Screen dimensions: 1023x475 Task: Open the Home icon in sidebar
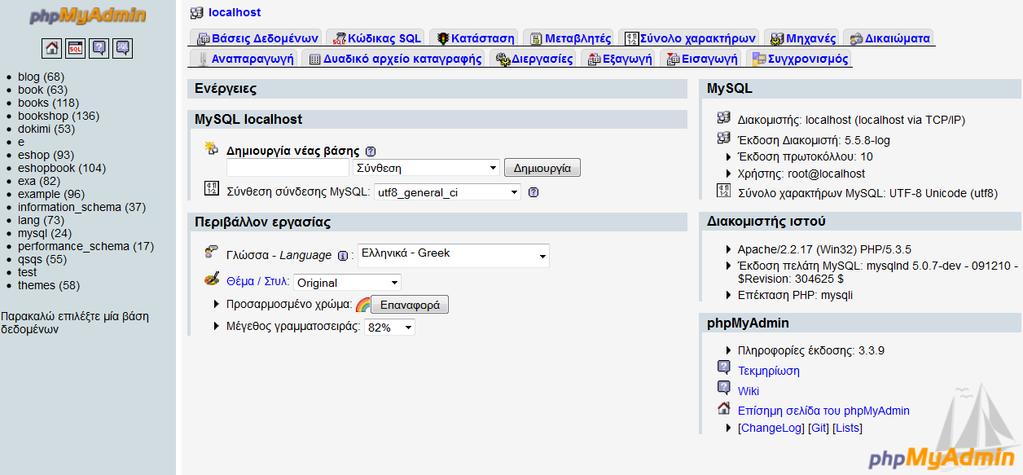pos(52,48)
